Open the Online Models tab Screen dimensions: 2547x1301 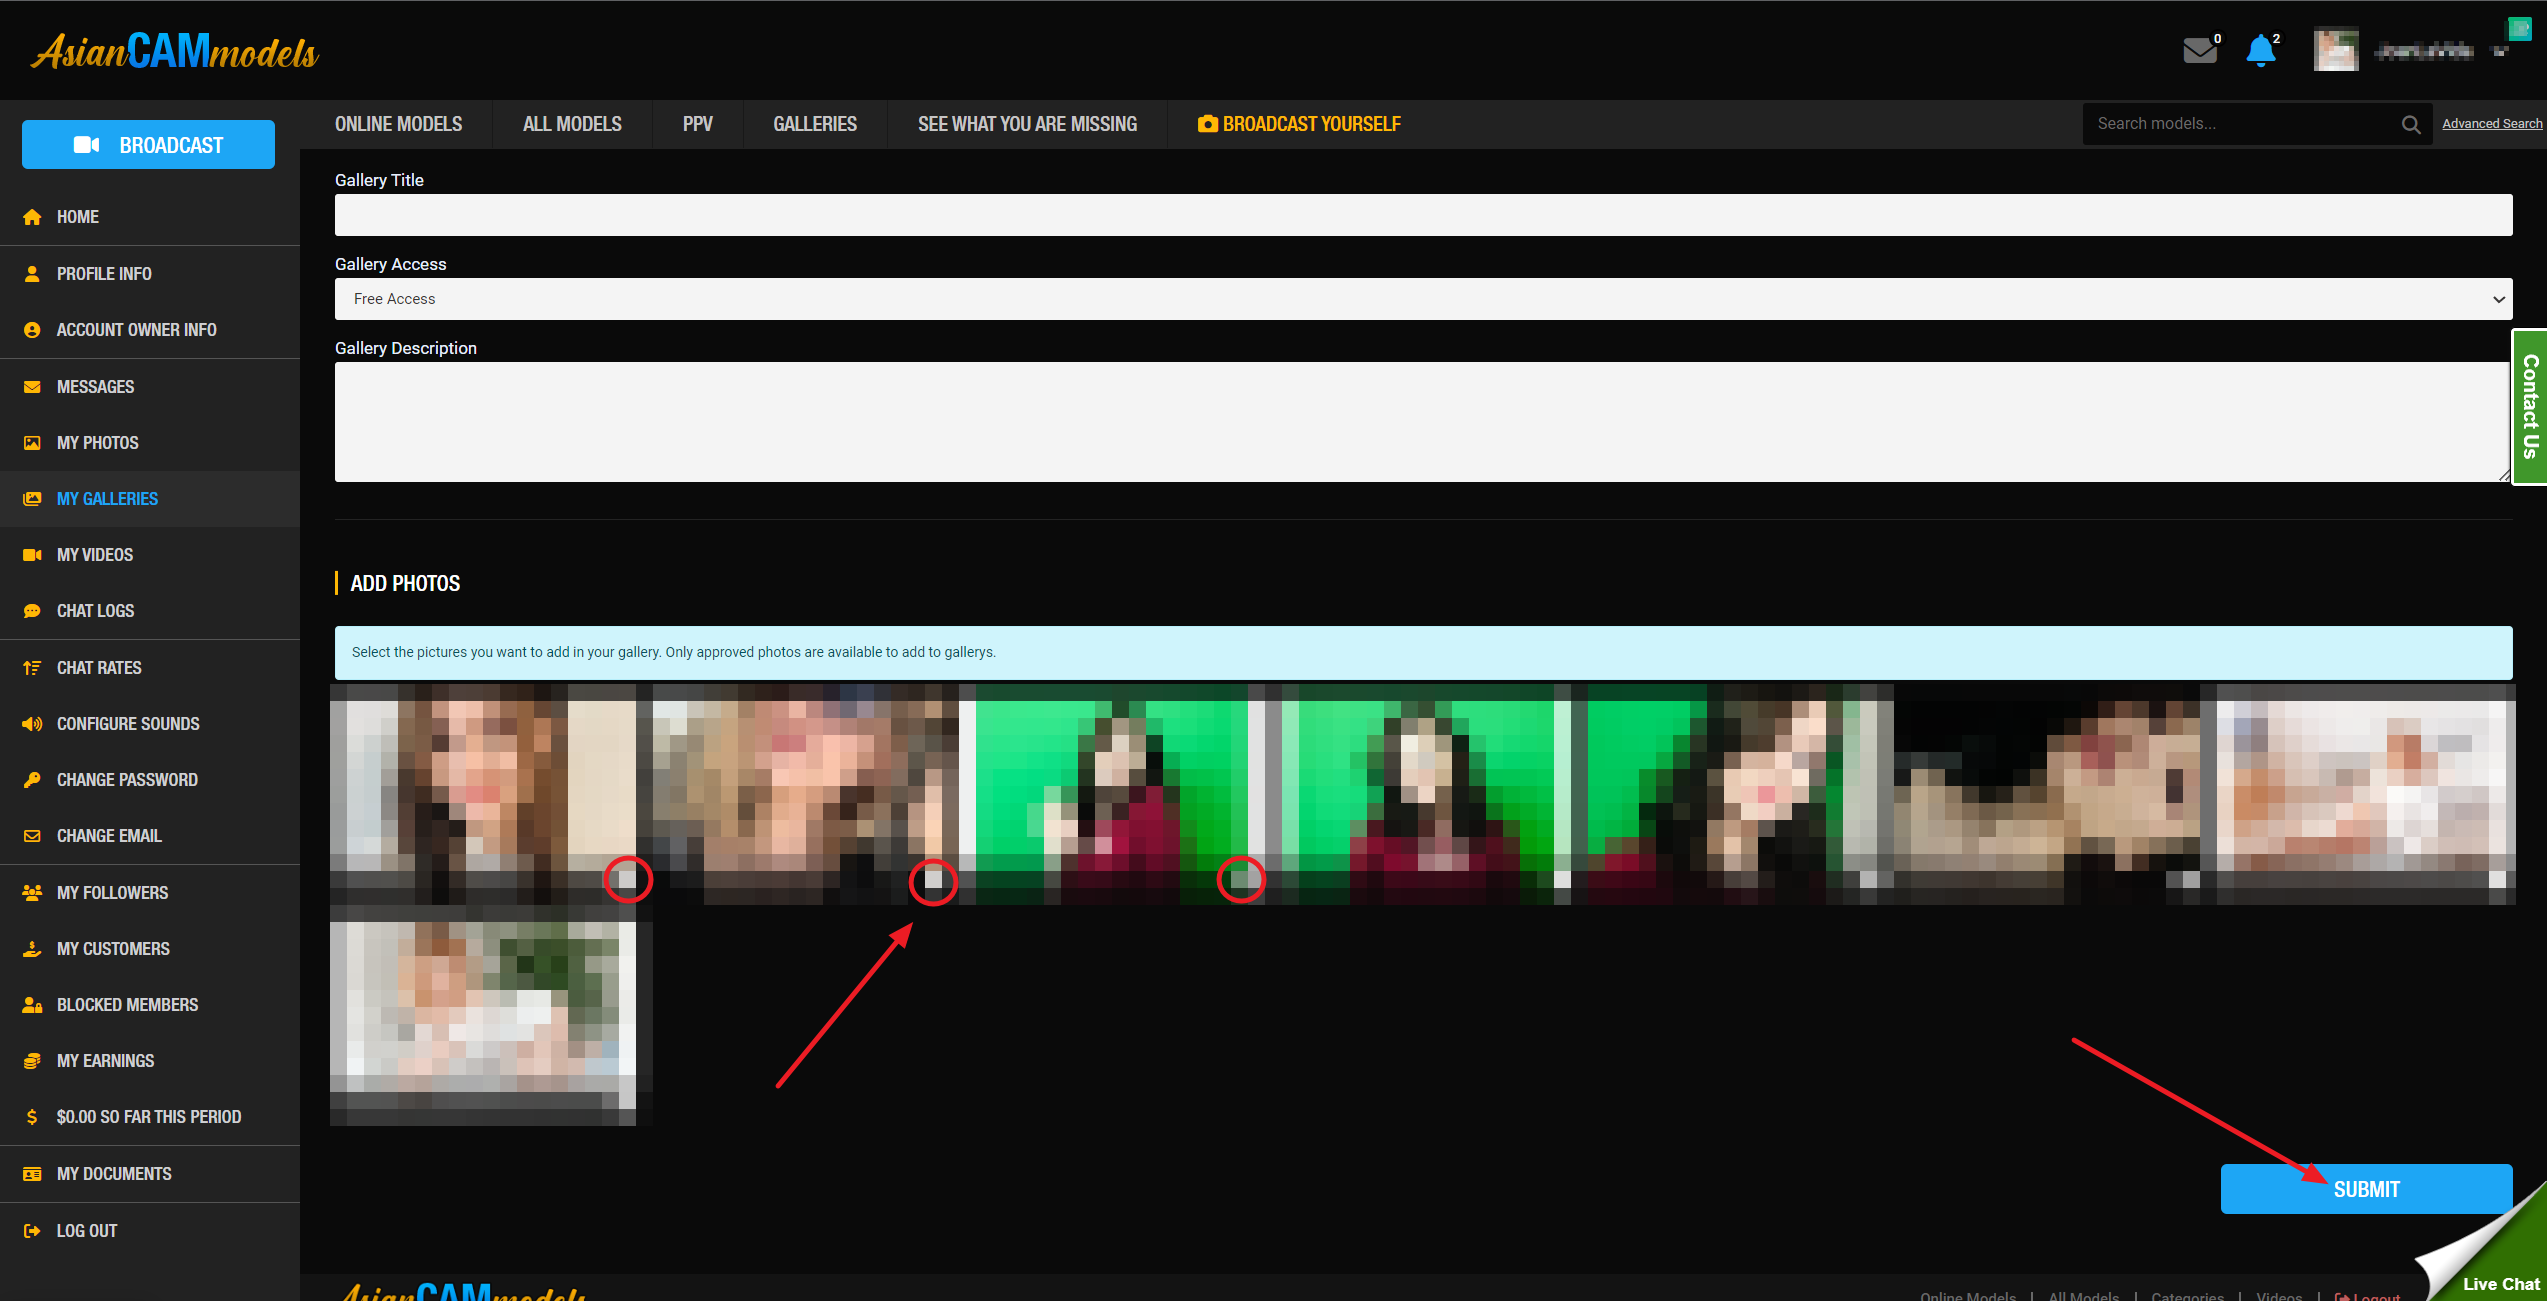click(398, 124)
